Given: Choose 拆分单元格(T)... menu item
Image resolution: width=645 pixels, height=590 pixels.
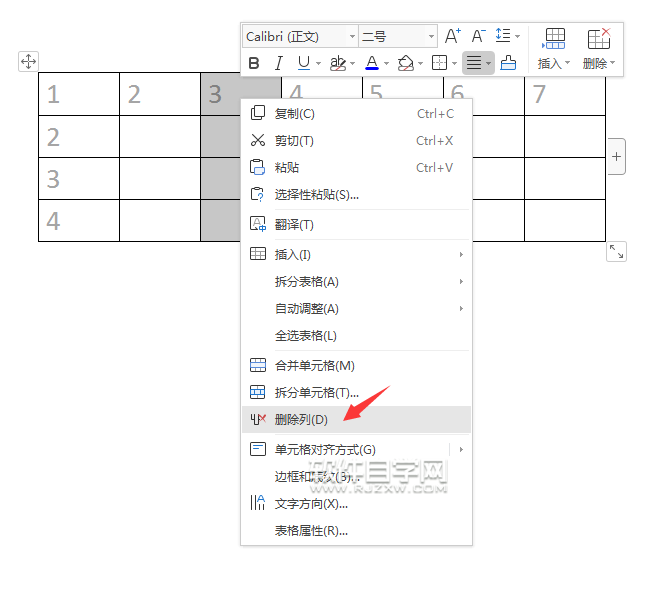Looking at the screenshot, I should 356,393.
